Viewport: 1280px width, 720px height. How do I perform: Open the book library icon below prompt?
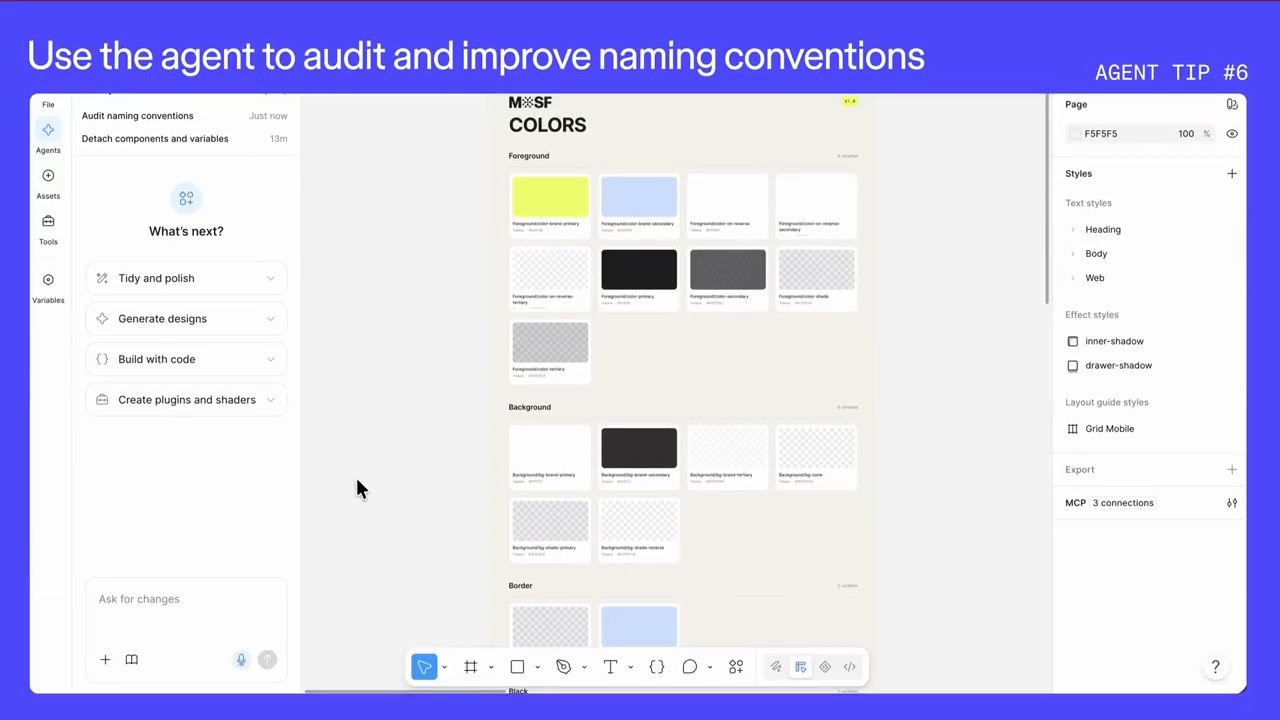[x=131, y=659]
